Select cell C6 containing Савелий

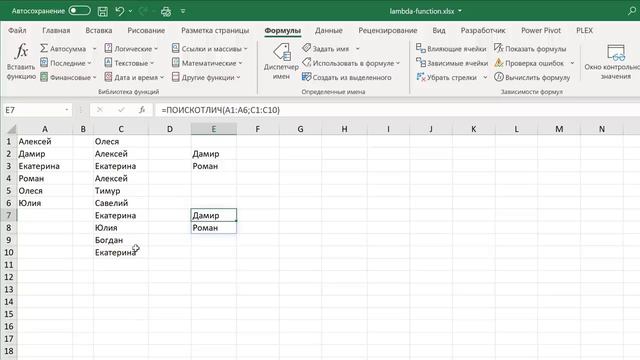pyautogui.click(x=121, y=203)
